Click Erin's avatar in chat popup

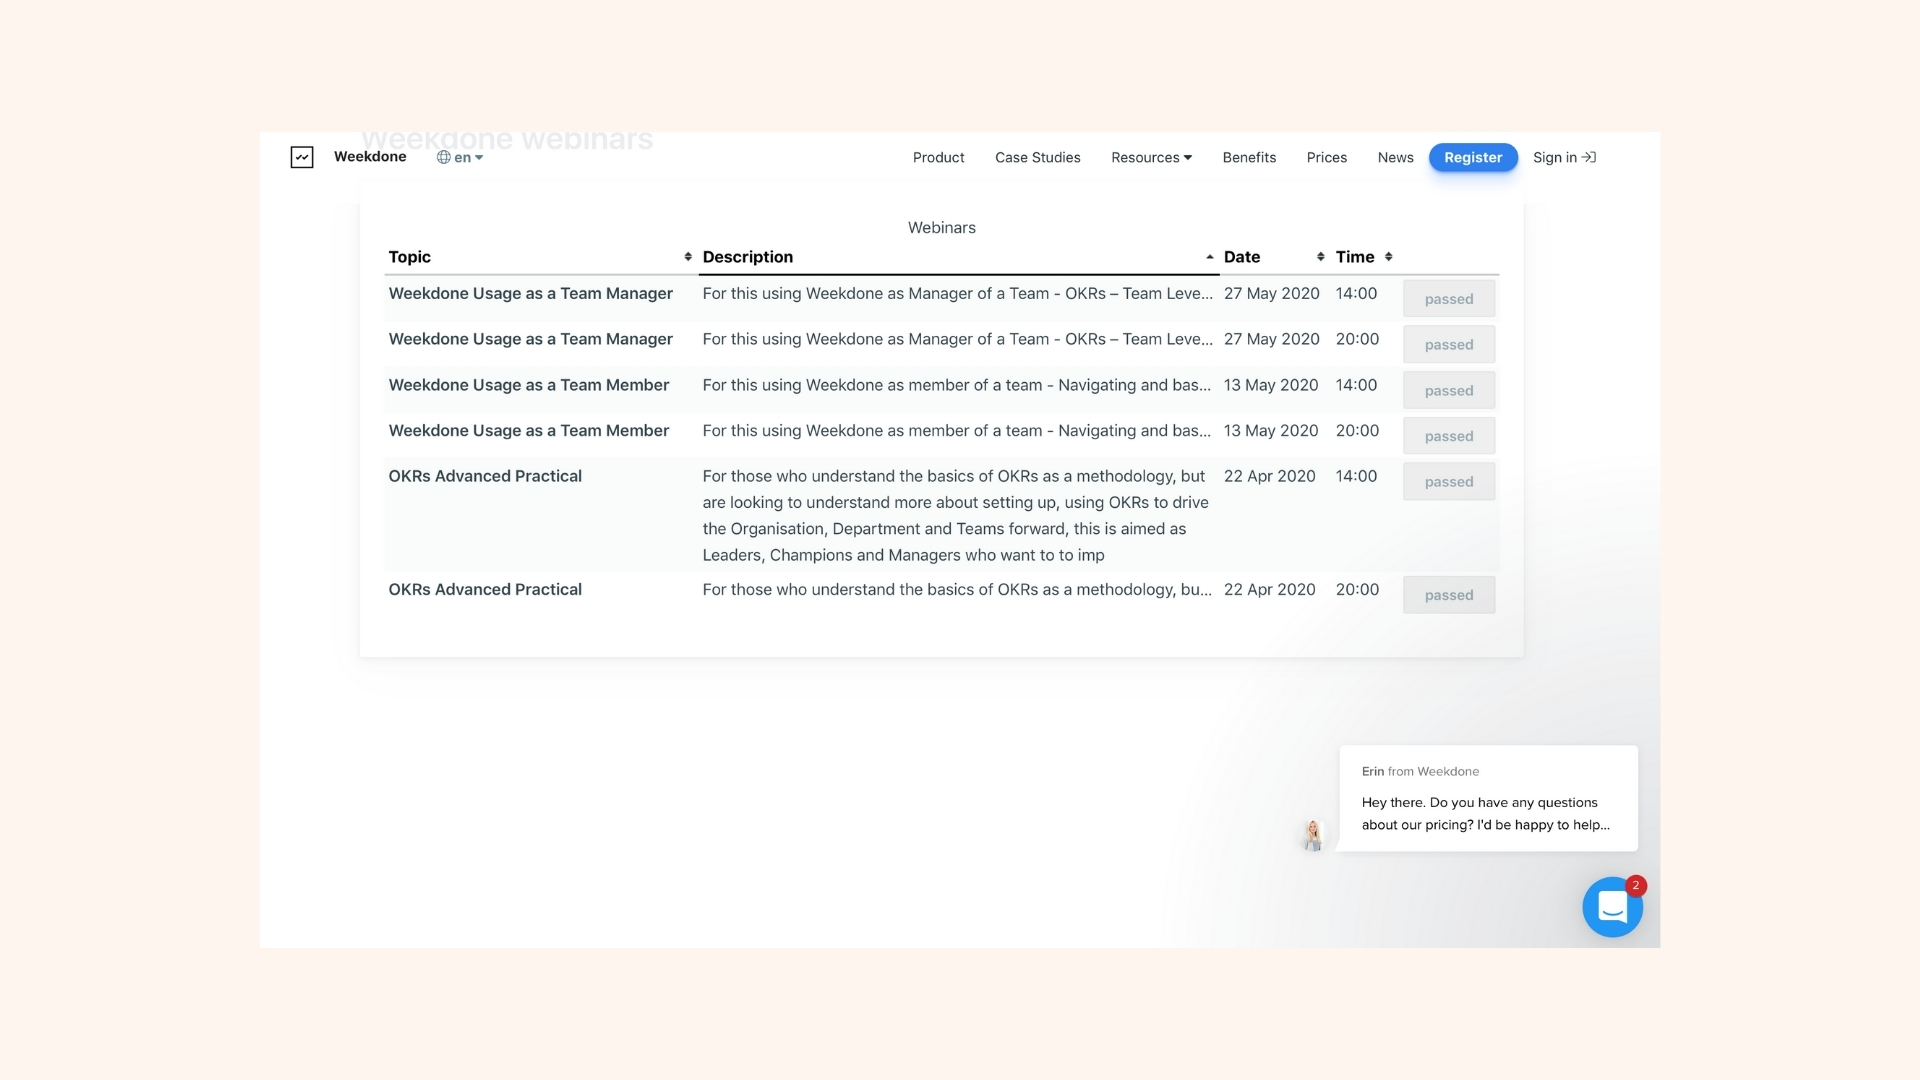pyautogui.click(x=1313, y=835)
